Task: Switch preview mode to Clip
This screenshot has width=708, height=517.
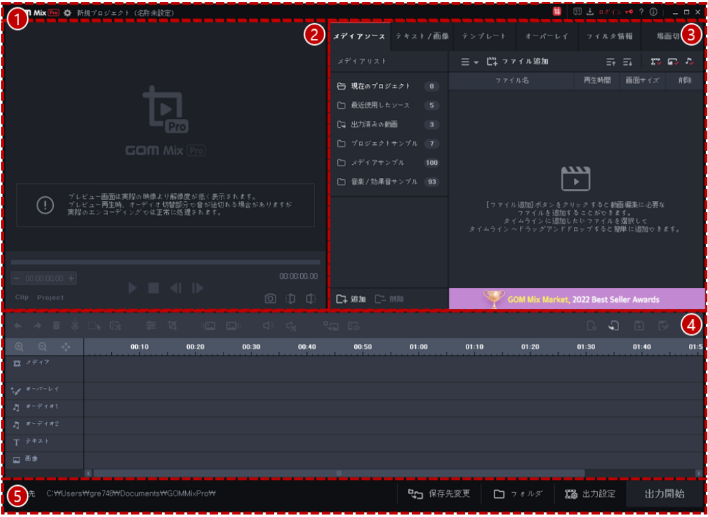Action: click(x=21, y=297)
